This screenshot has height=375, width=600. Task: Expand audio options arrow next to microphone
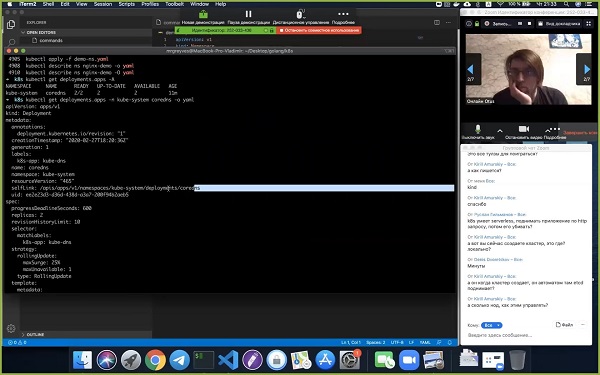(500, 131)
